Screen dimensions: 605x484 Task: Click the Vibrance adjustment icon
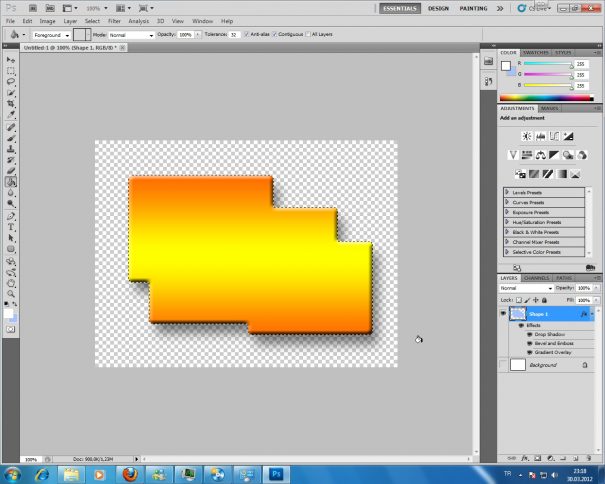click(x=513, y=155)
